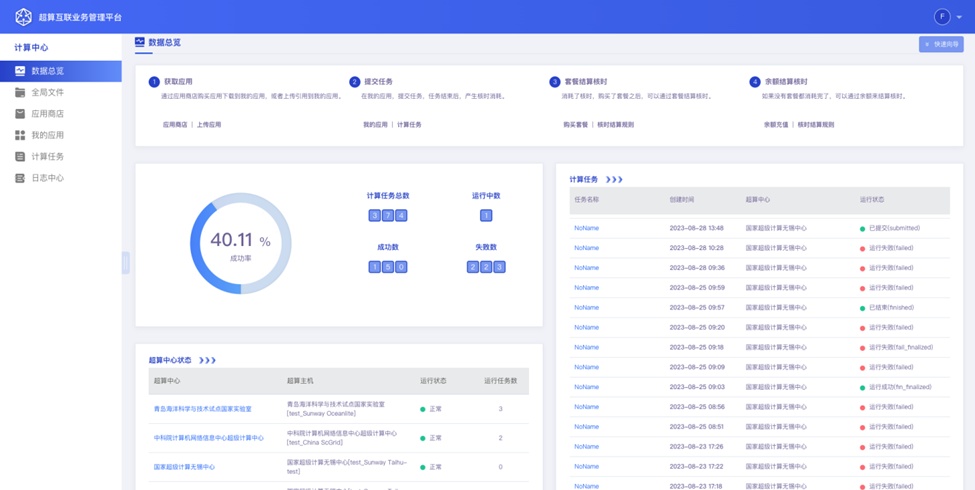Click the 全局文件 folder icon
The image size is (975, 490).
point(20,92)
